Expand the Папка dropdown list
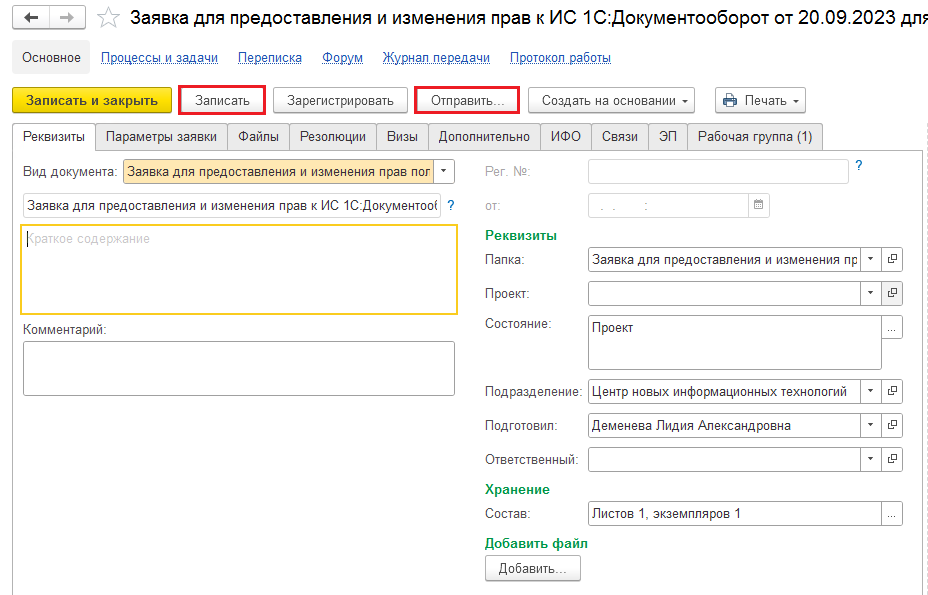The width and height of the screenshot is (928, 595). pyautogui.click(x=870, y=259)
